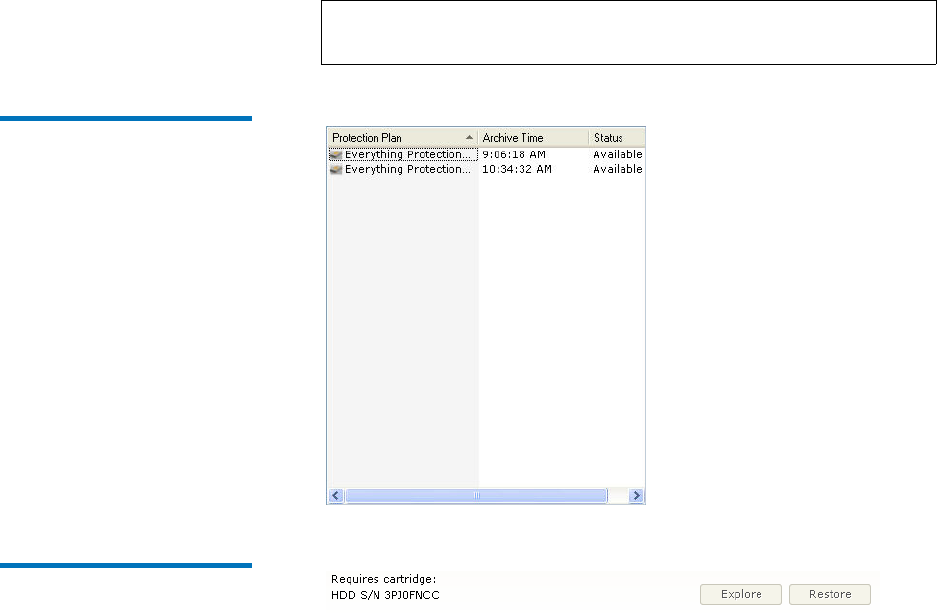
Task: Click the 10:34:32 AM archive time cell
Action: click(516, 170)
